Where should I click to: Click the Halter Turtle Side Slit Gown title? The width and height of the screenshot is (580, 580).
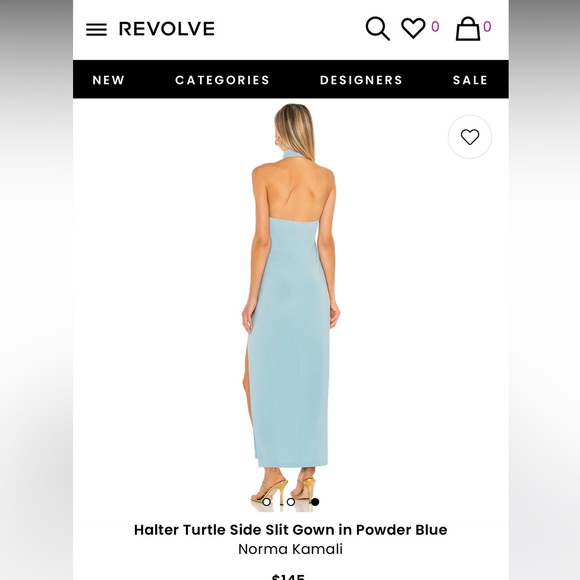290,530
